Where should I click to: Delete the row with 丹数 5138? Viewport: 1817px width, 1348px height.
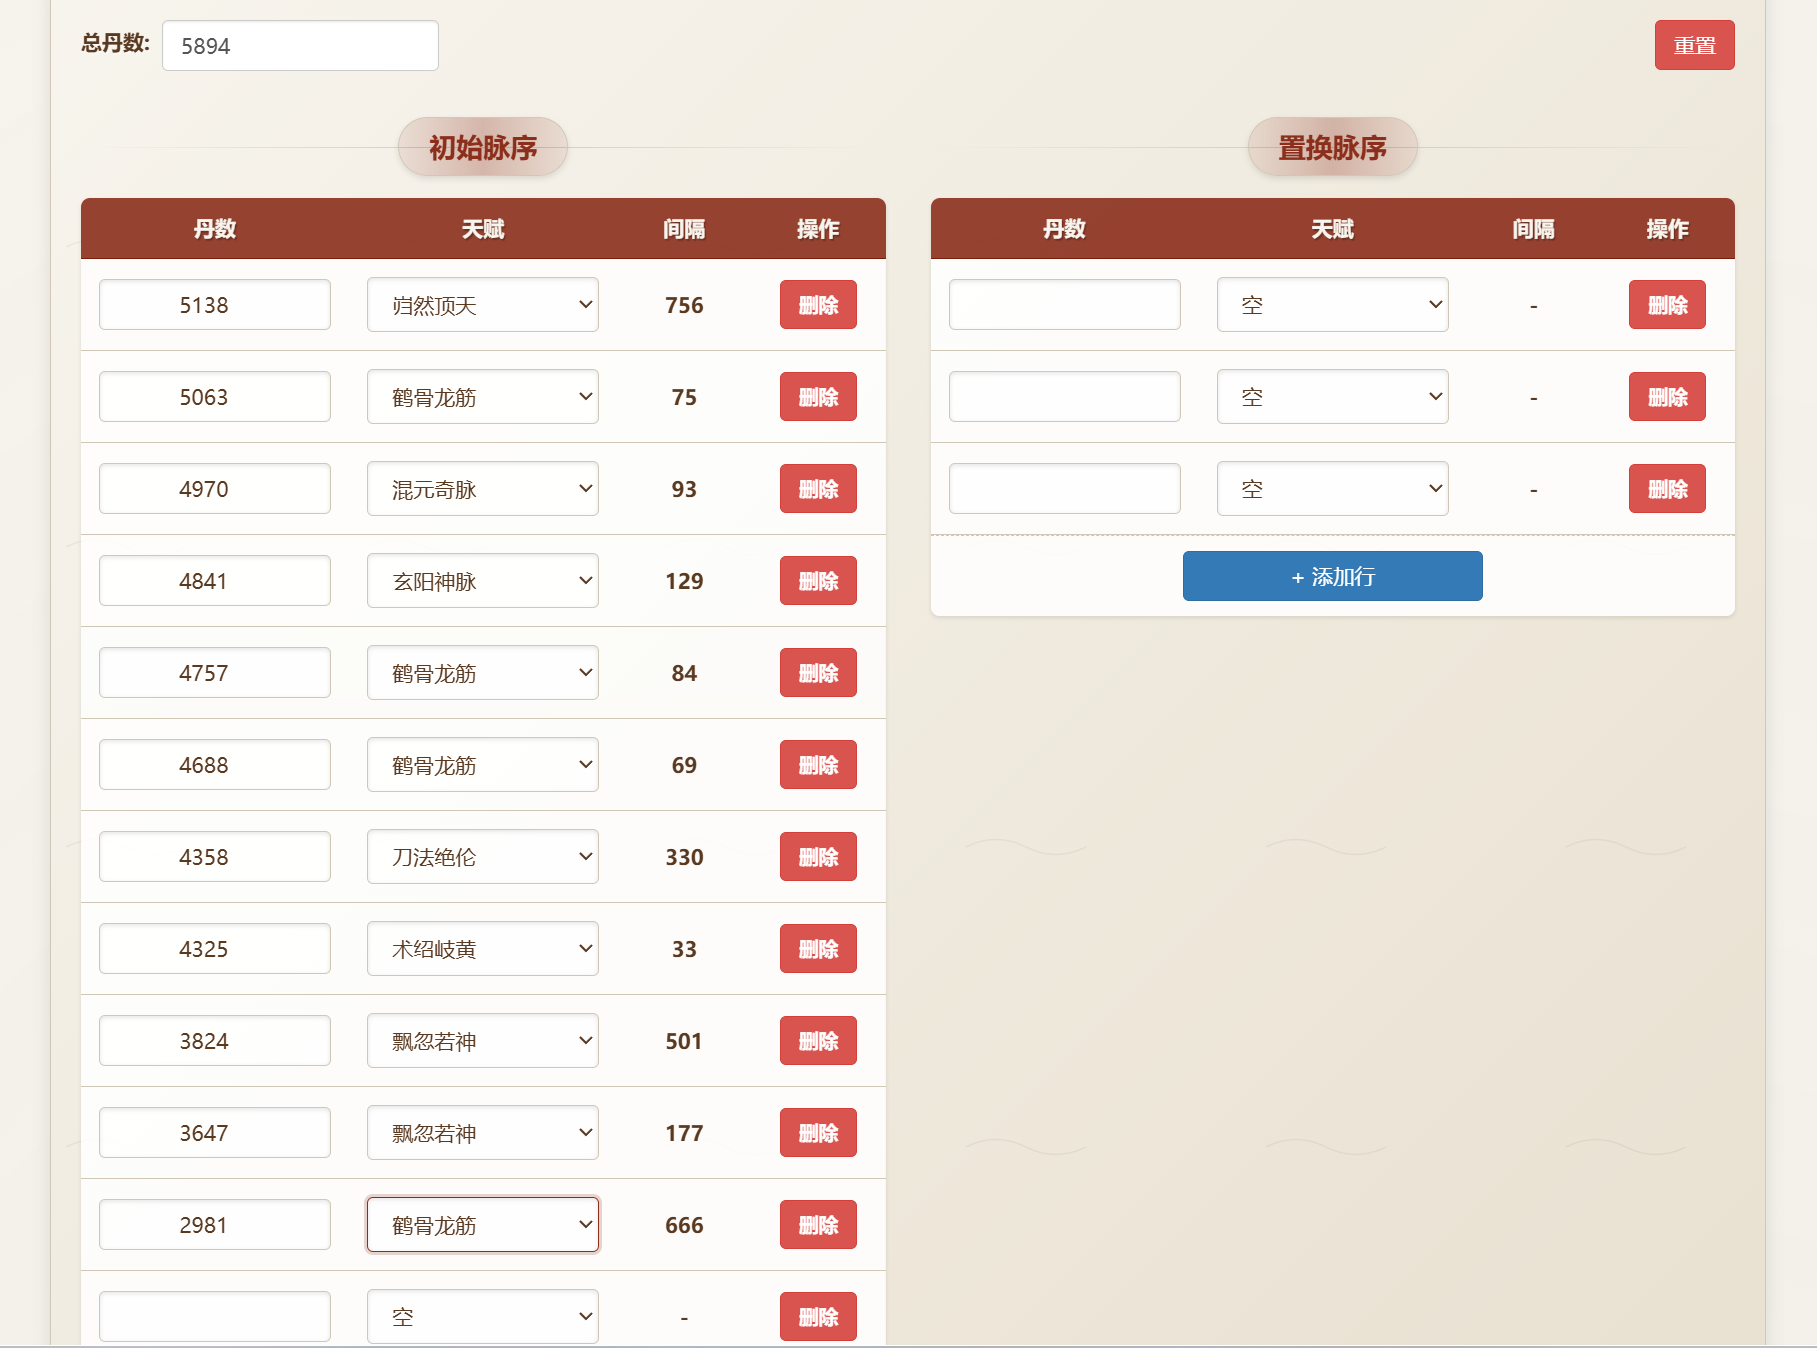(x=817, y=305)
